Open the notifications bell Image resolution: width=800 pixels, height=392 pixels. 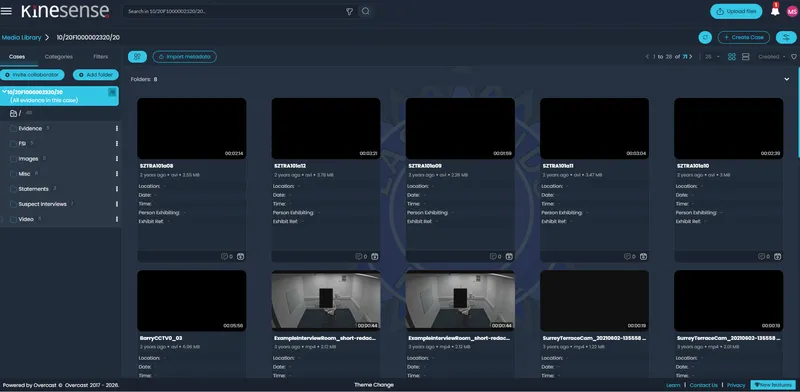775,11
